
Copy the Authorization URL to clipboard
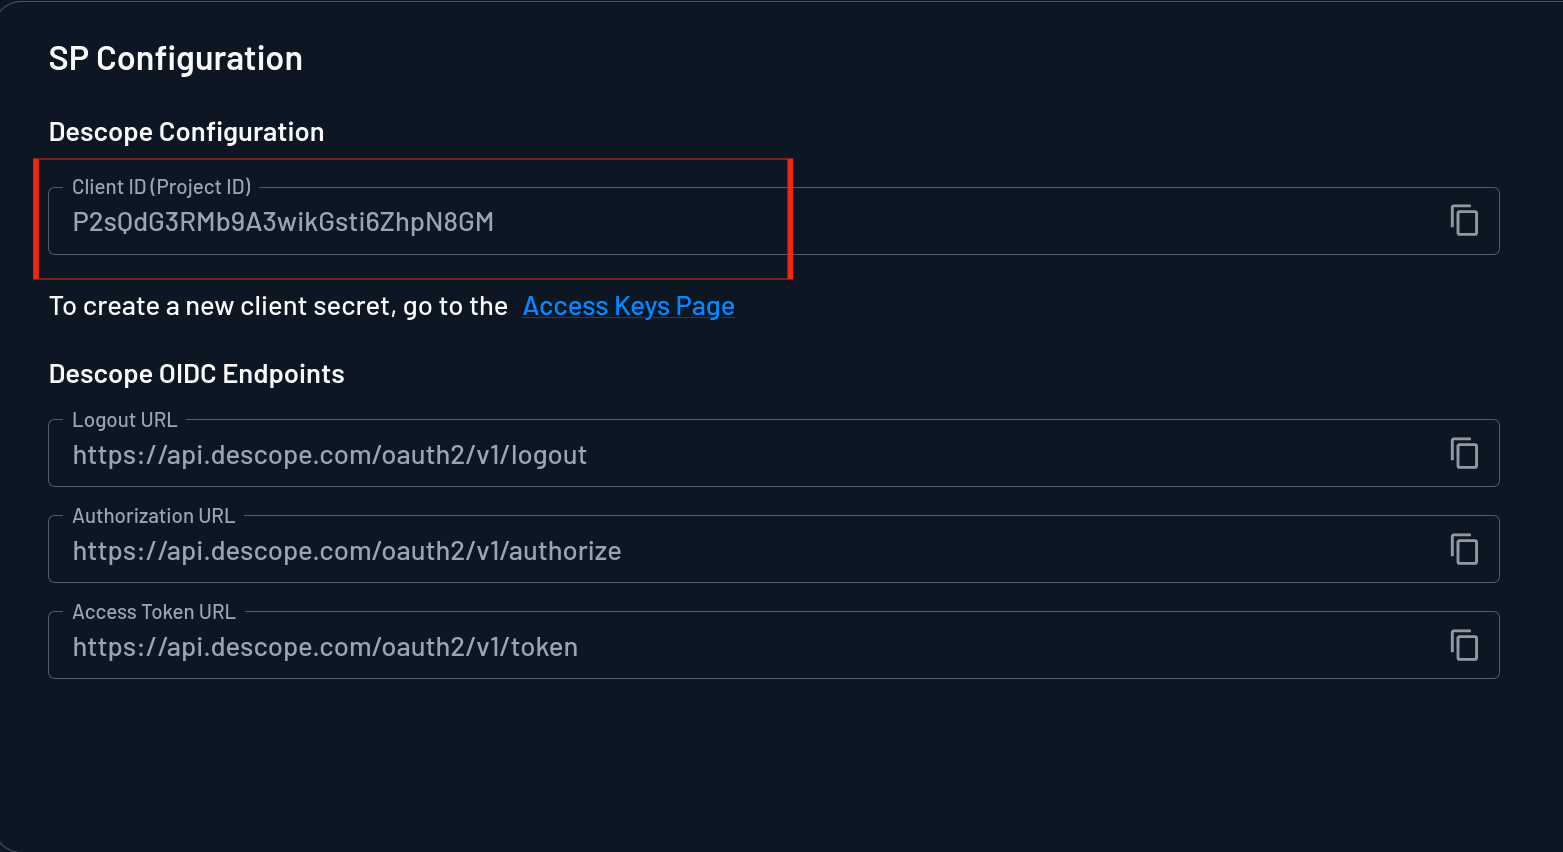1464,549
